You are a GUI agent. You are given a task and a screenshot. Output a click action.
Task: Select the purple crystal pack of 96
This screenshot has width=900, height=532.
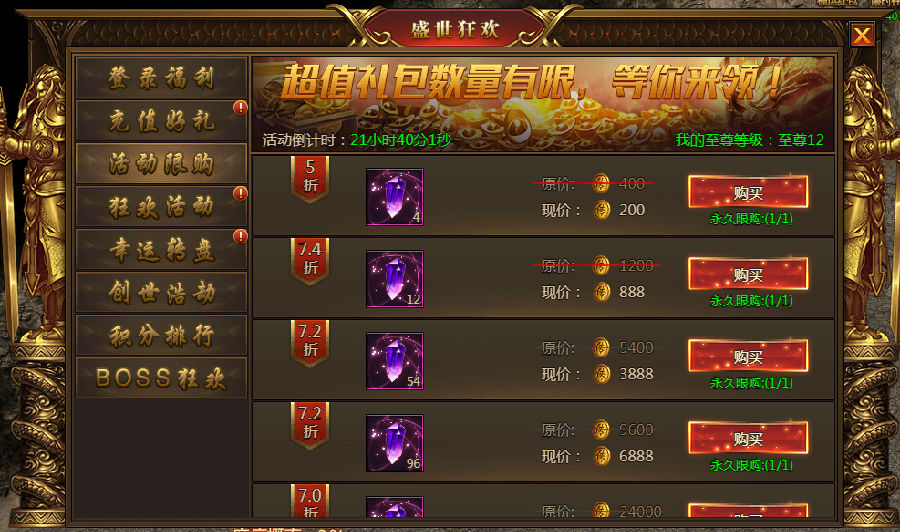pos(395,443)
